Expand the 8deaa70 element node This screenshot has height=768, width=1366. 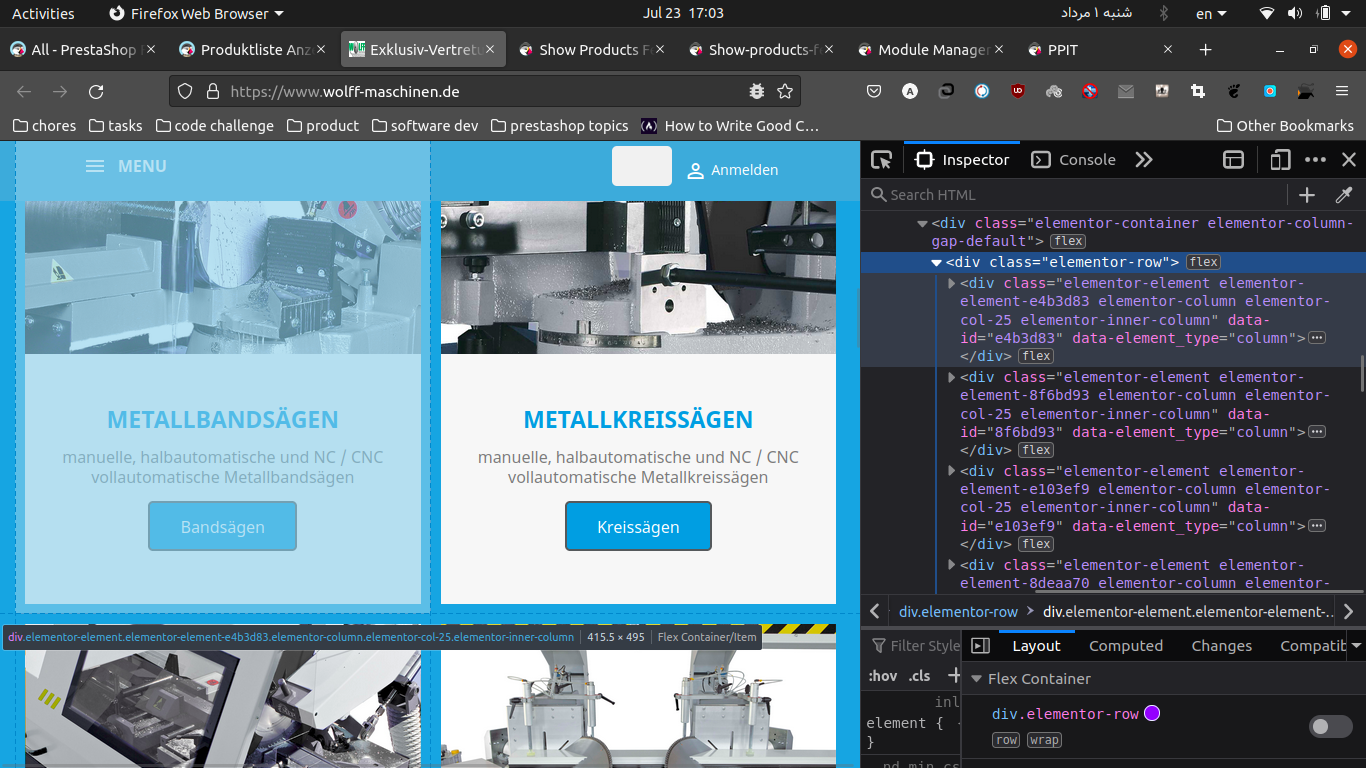point(952,566)
